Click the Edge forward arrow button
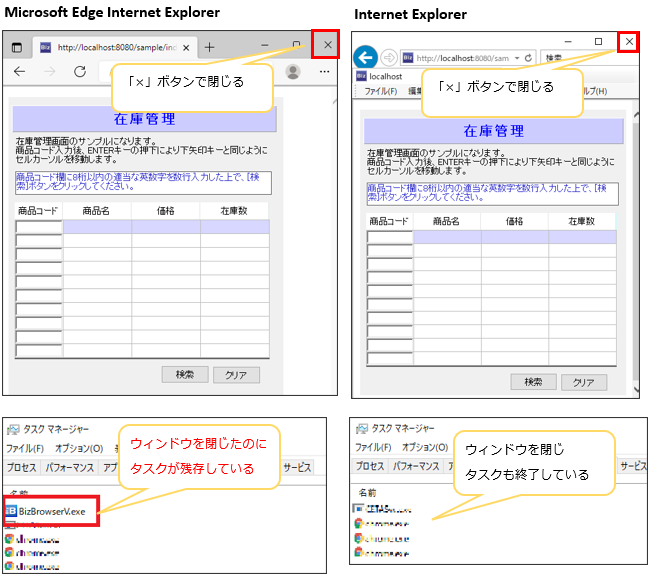Screen dimensions: 654x576 coord(49,72)
